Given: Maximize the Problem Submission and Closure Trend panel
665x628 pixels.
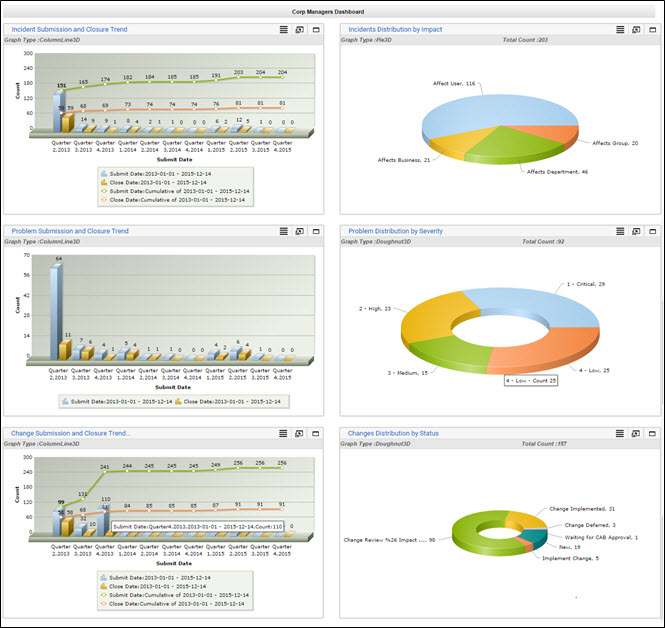Looking at the screenshot, I should (x=316, y=231).
